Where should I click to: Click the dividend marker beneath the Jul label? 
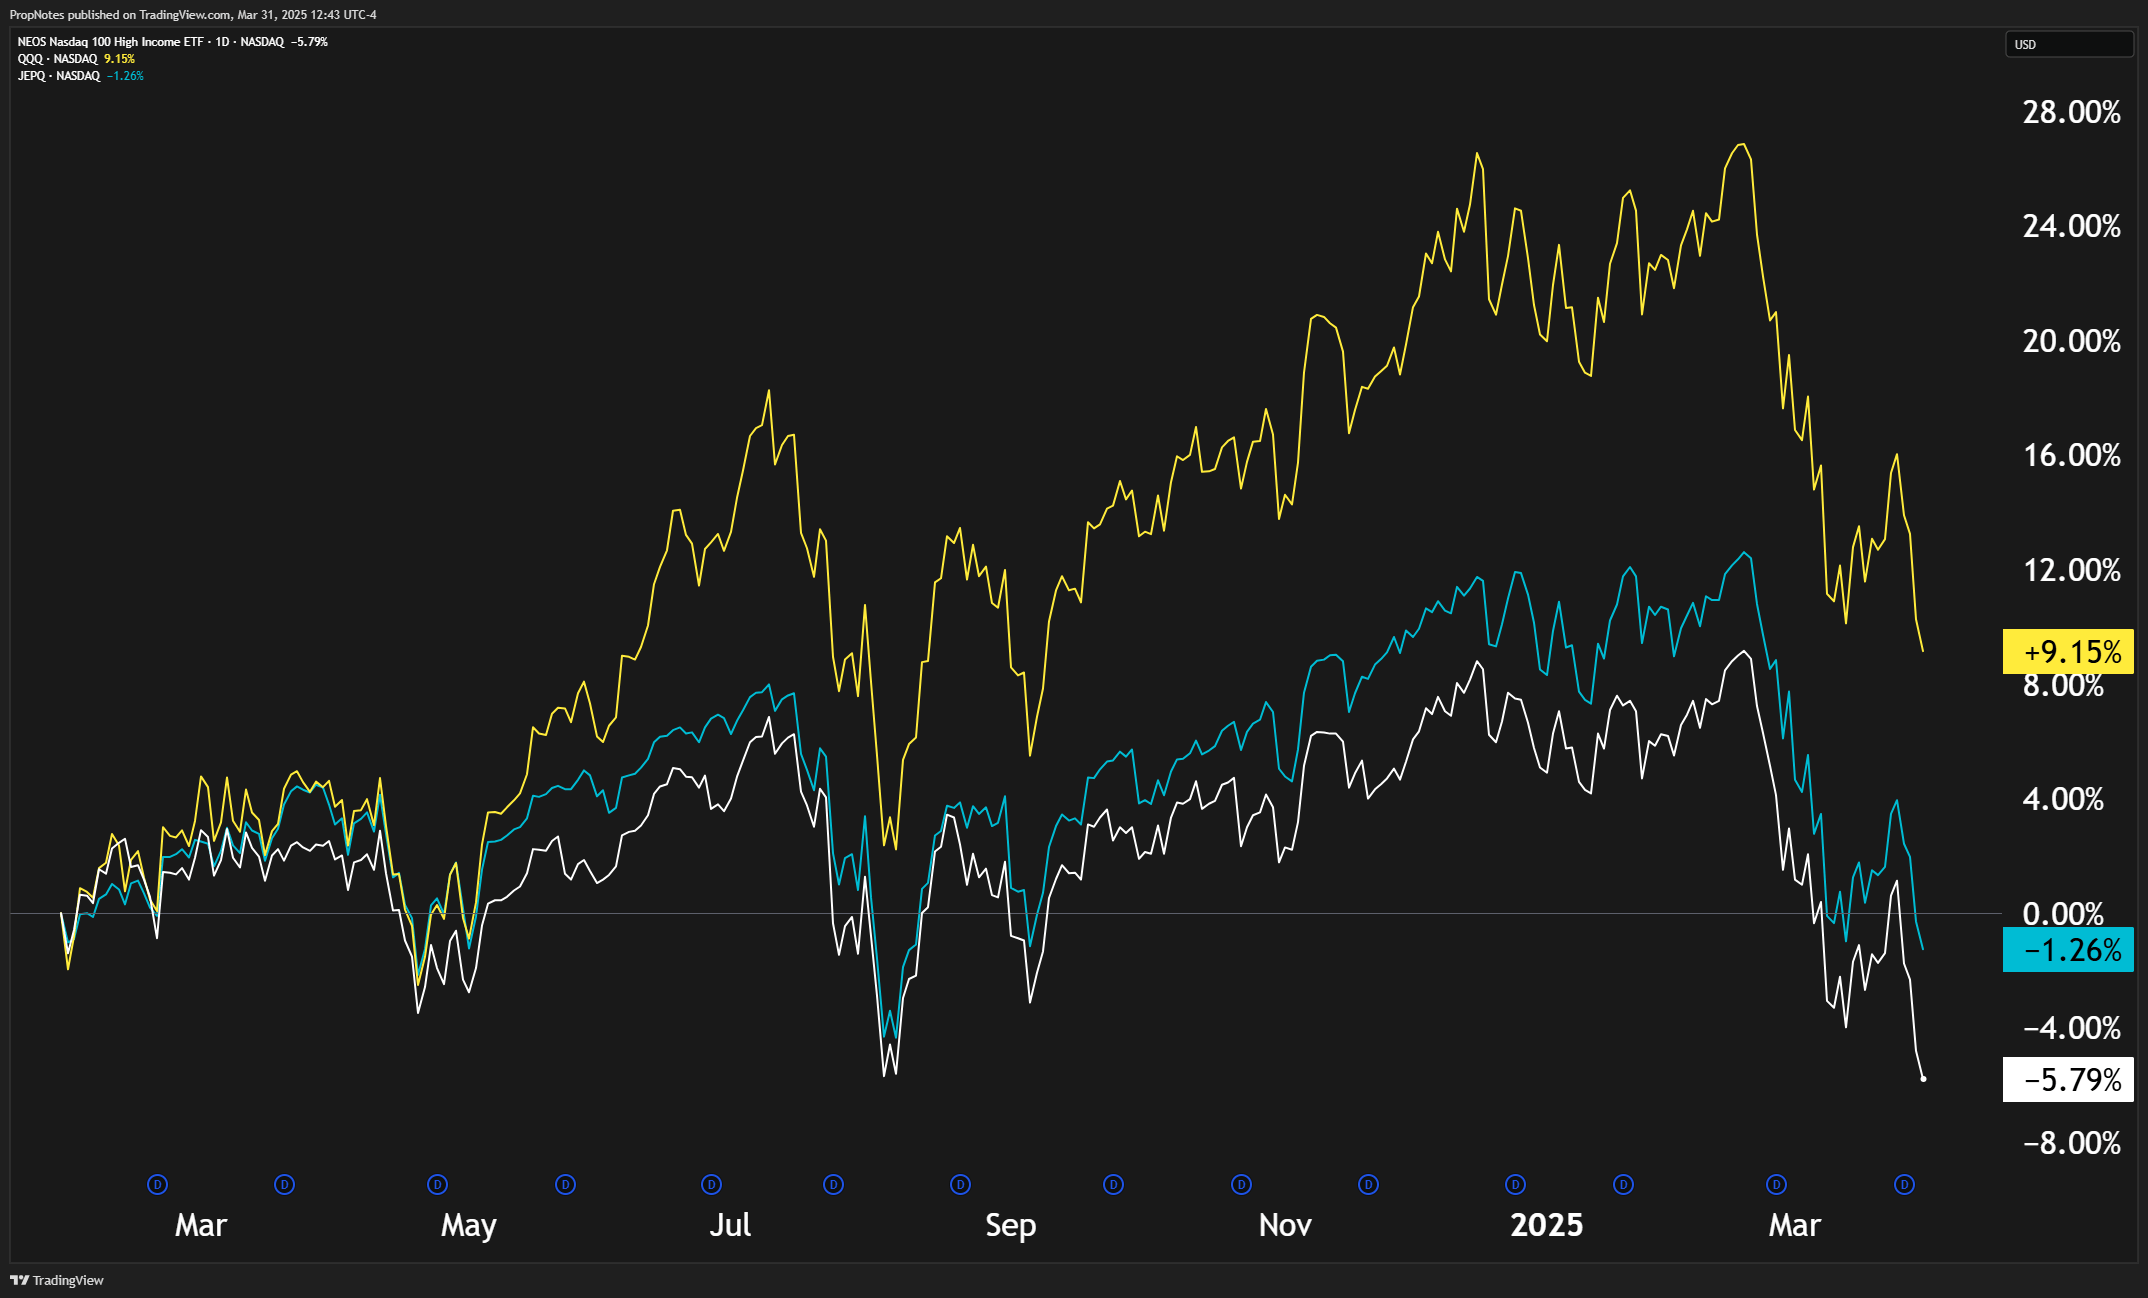point(710,1184)
